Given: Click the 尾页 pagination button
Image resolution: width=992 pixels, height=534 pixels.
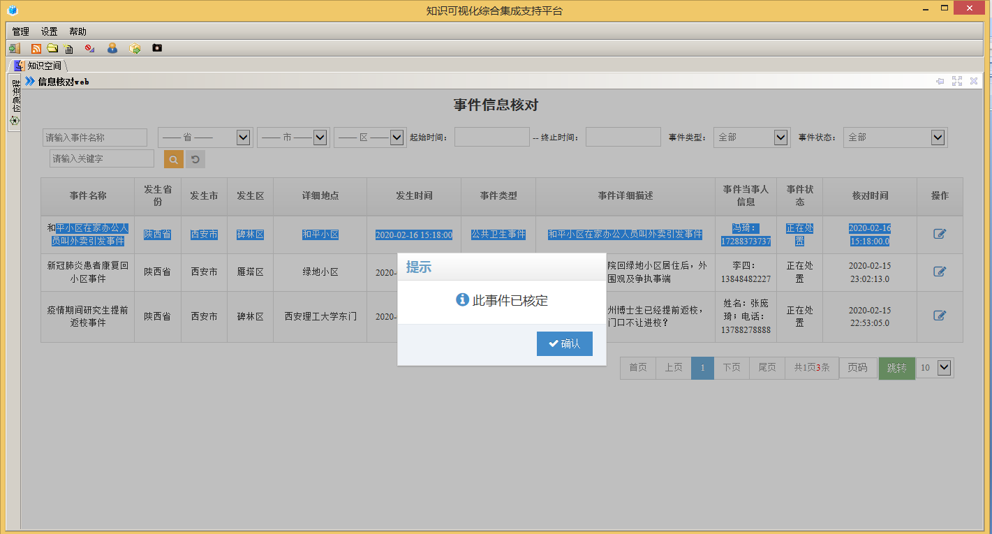Looking at the screenshot, I should click(x=767, y=368).
